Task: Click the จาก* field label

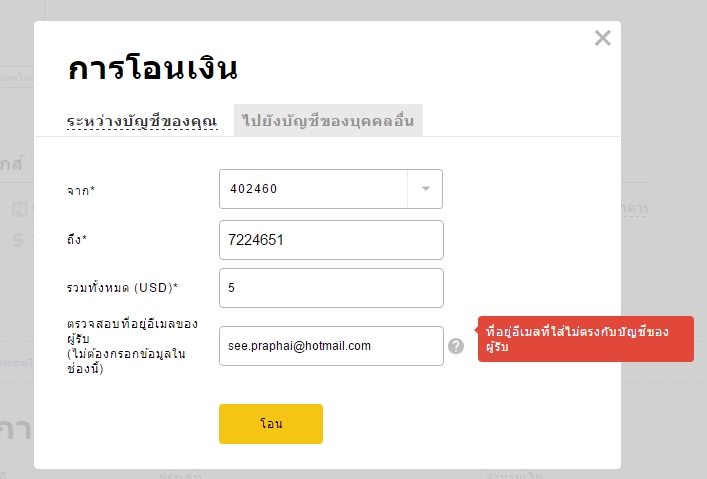Action: pyautogui.click(x=81, y=190)
